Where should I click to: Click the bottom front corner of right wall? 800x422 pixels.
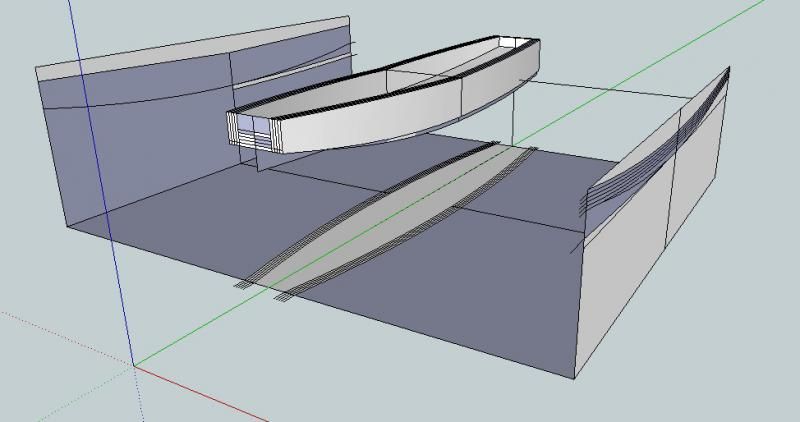click(577, 379)
